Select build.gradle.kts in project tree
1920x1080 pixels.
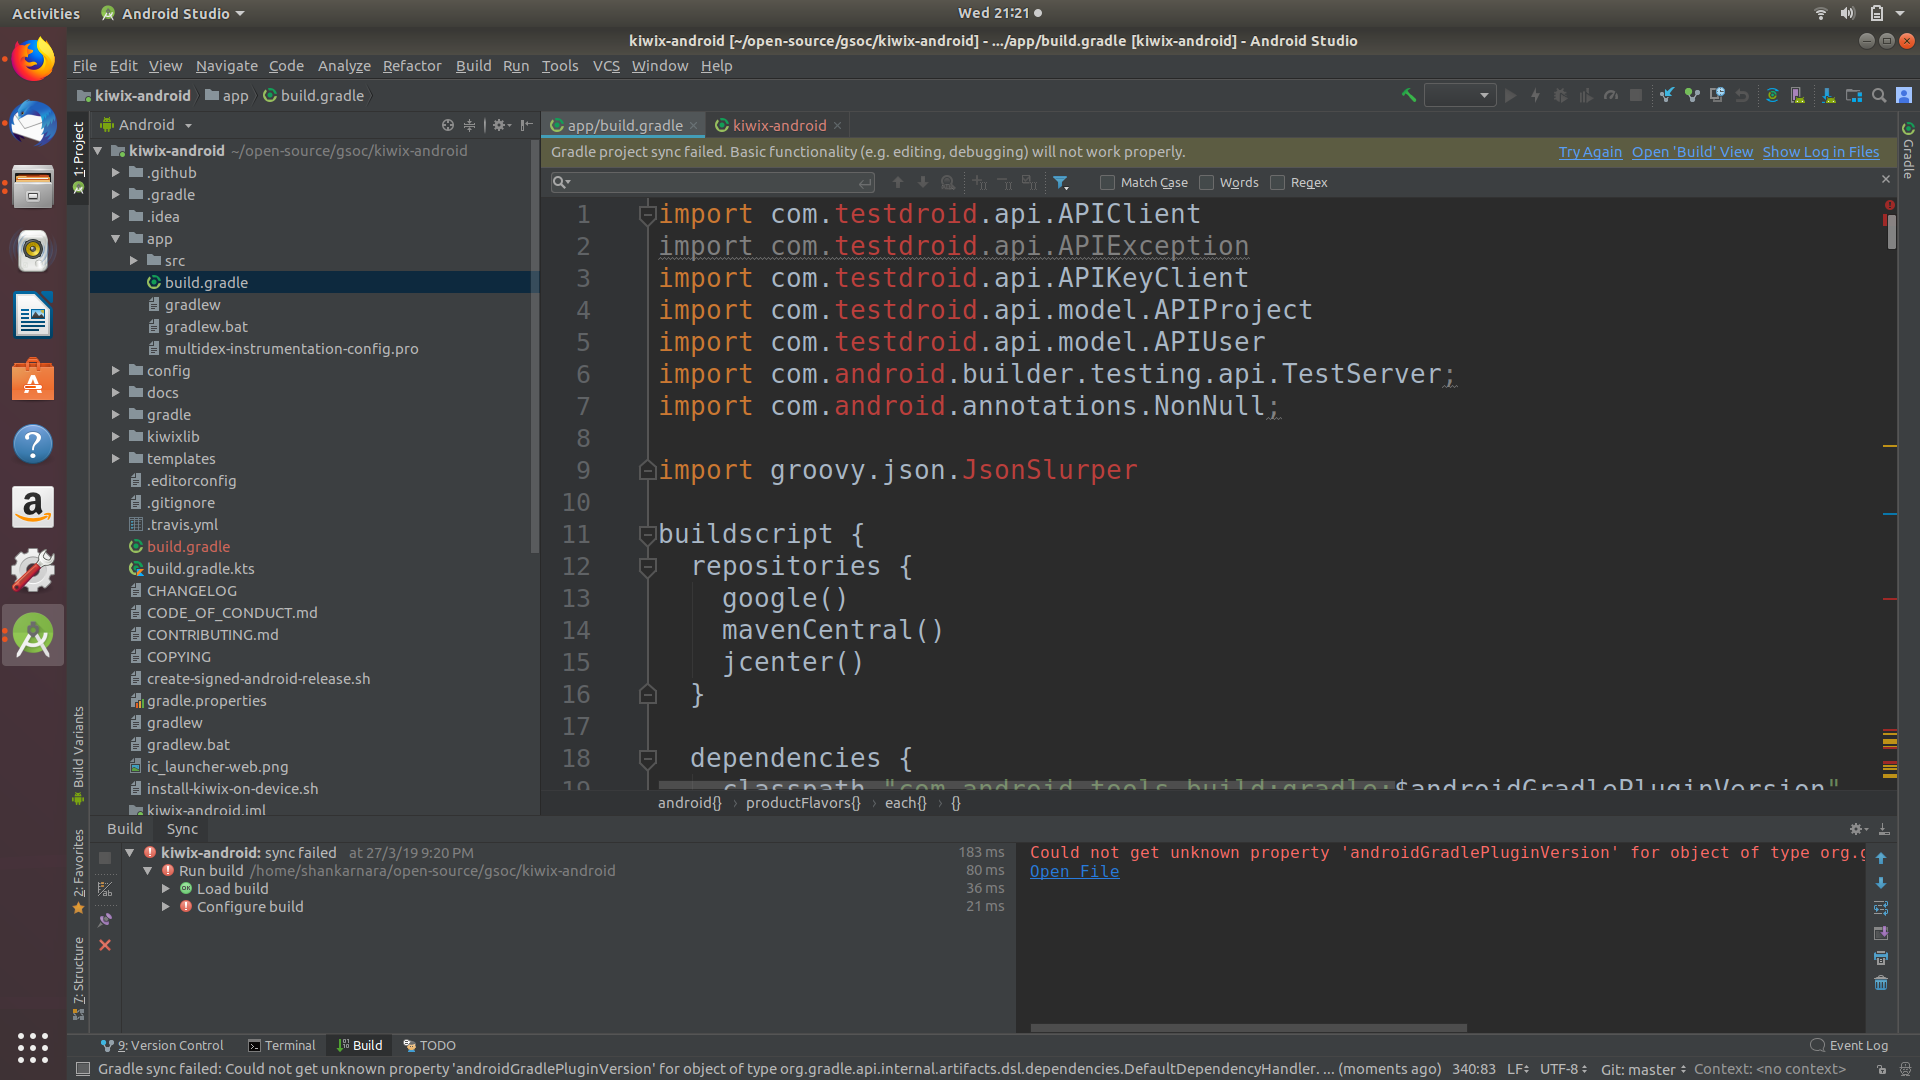coord(200,569)
